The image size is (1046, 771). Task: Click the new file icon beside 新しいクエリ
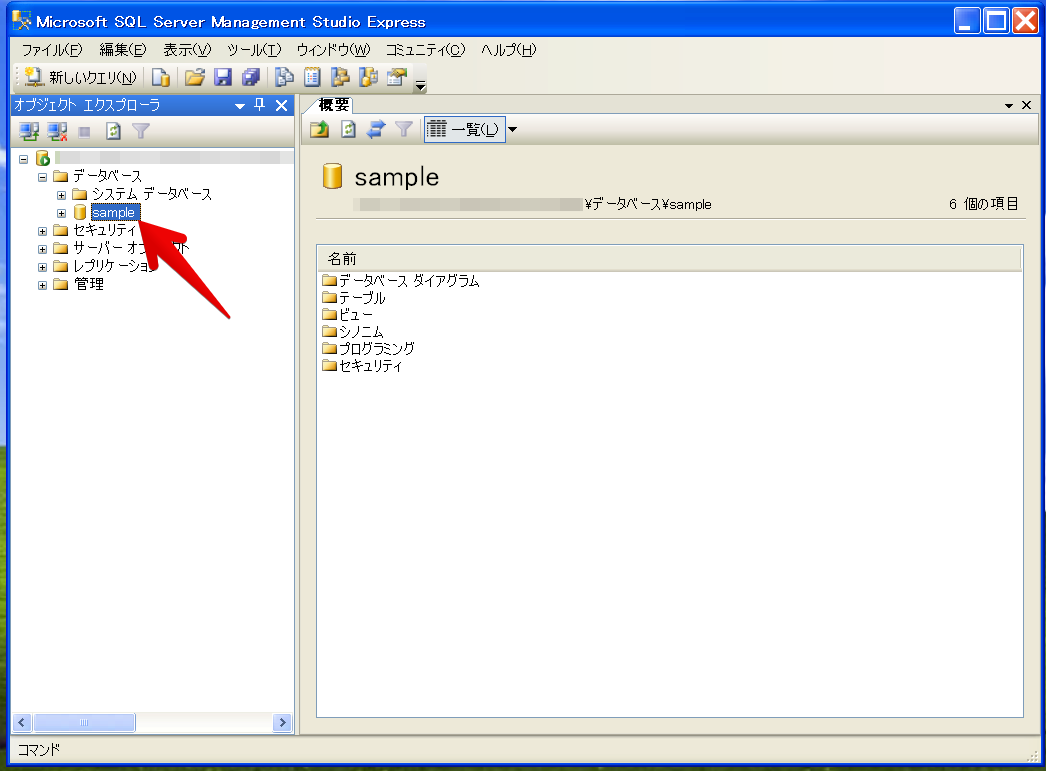160,77
